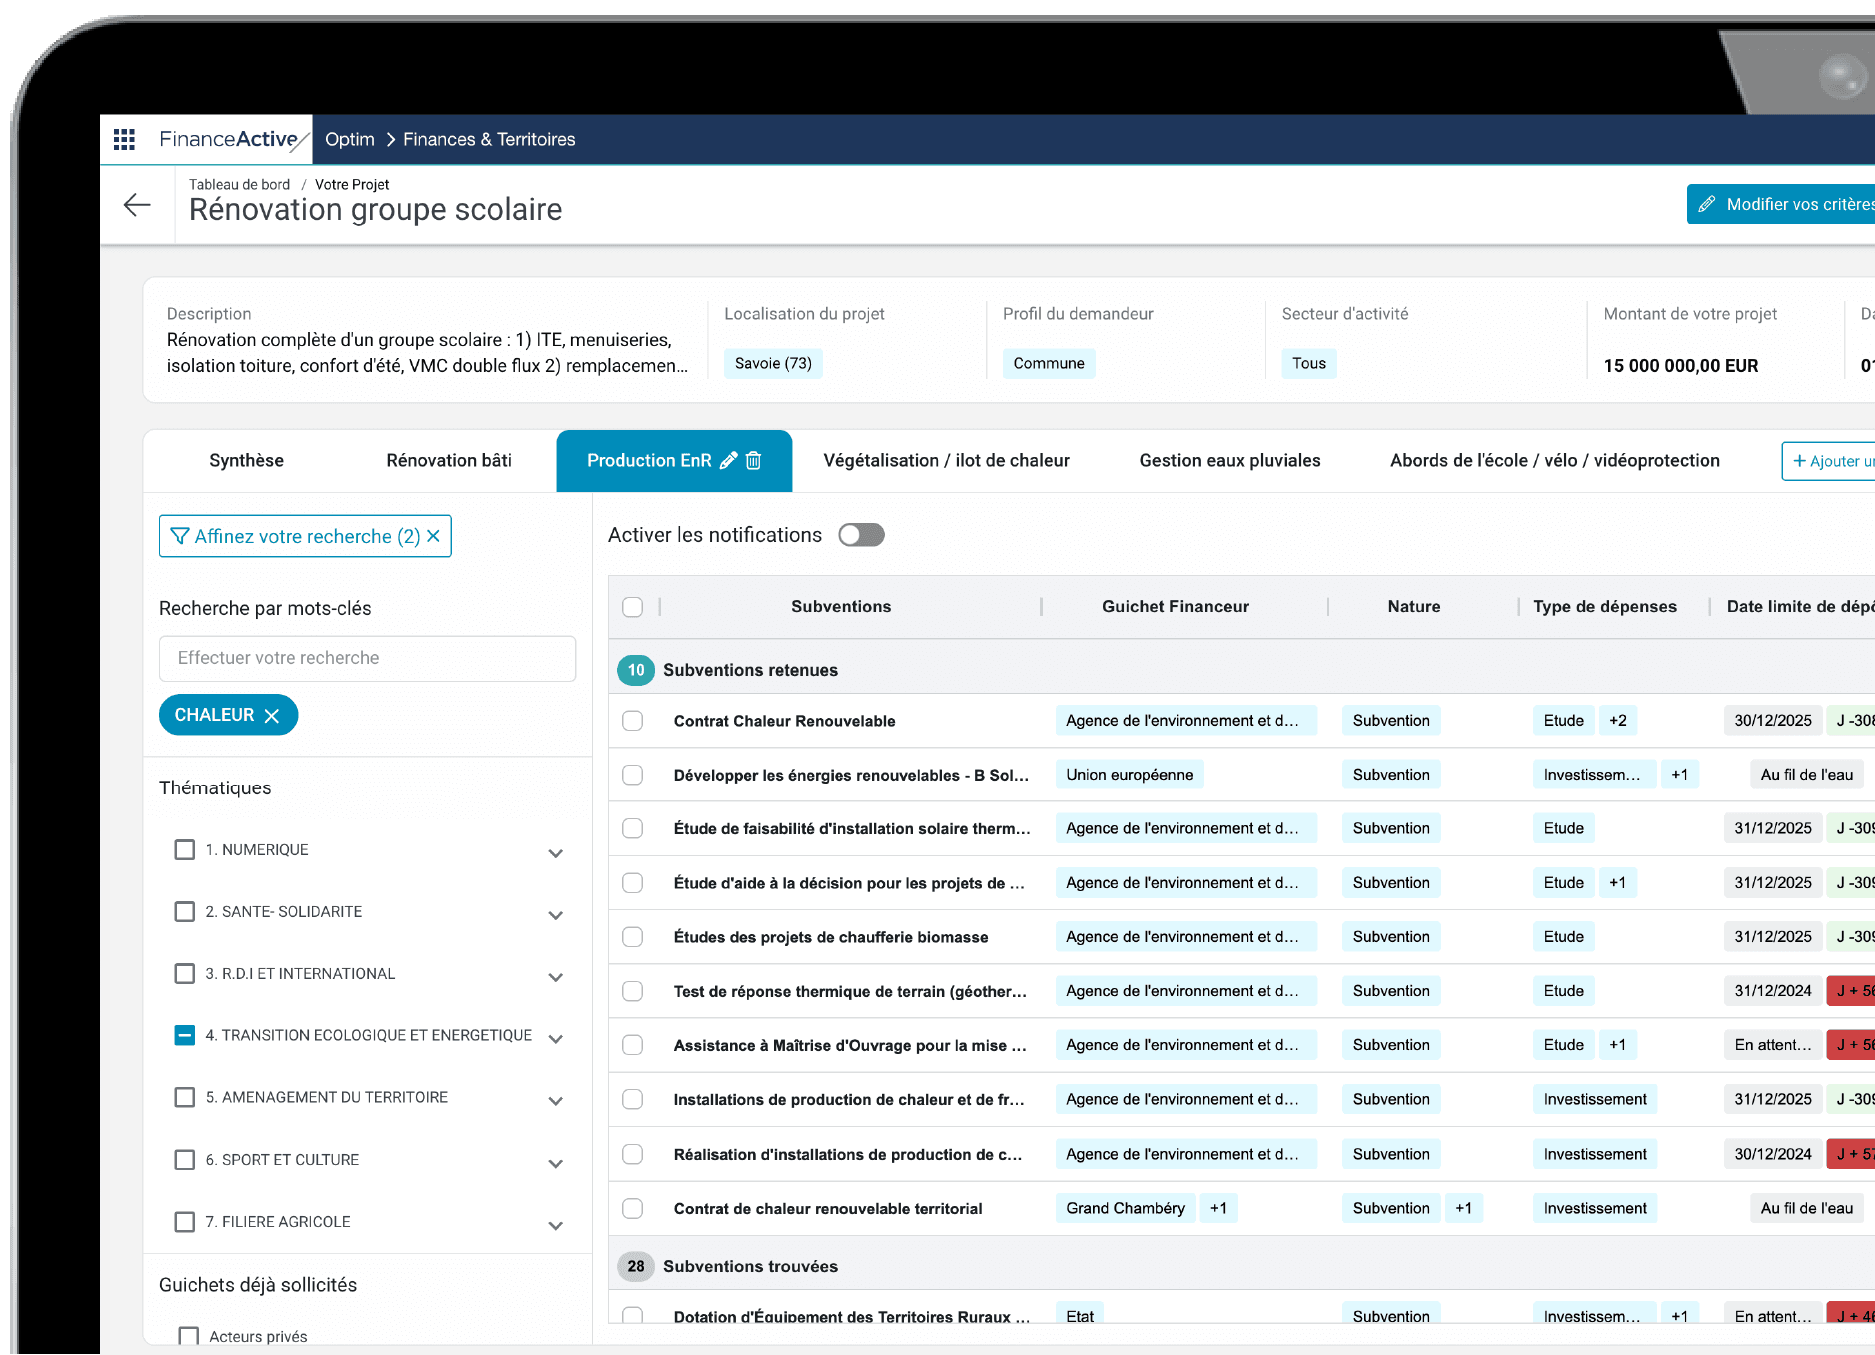Enable the notifications toggle switch

coord(861,535)
